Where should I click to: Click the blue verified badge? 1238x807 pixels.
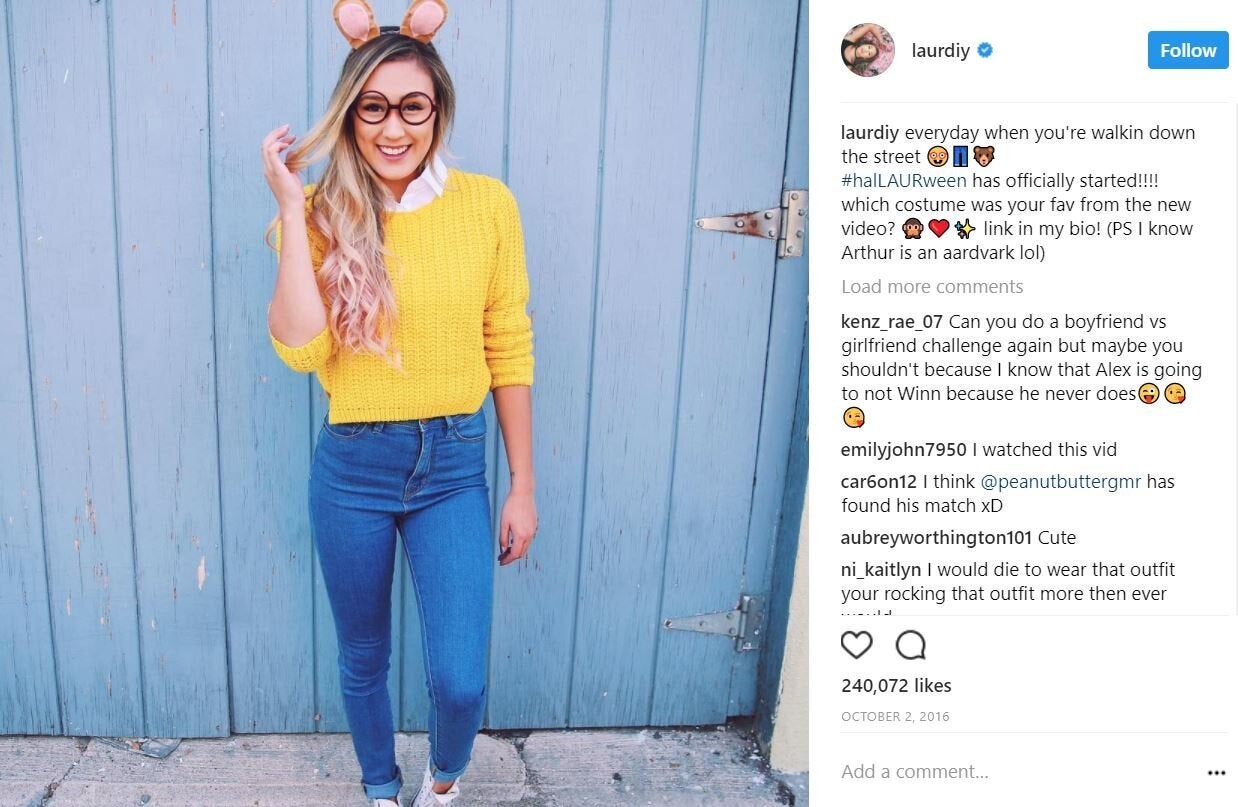pos(984,50)
